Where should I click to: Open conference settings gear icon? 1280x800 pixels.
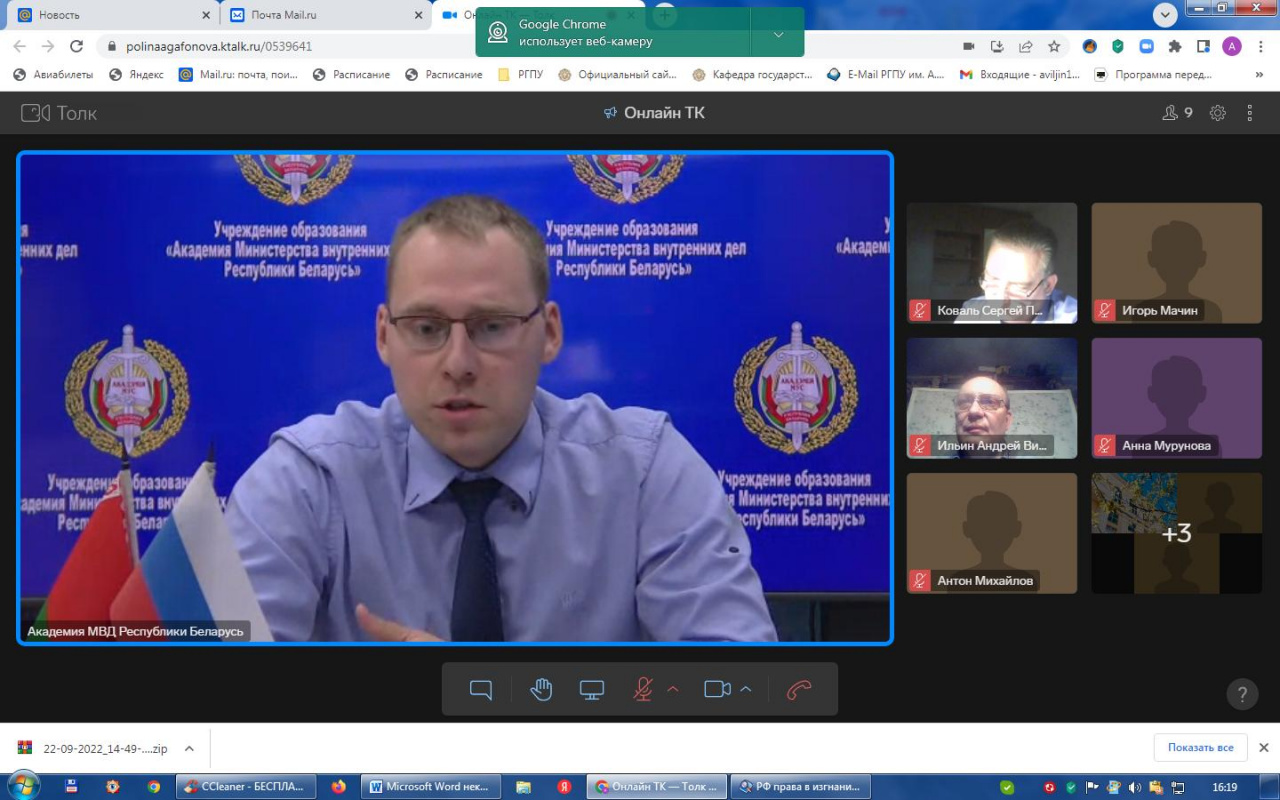click(1217, 113)
